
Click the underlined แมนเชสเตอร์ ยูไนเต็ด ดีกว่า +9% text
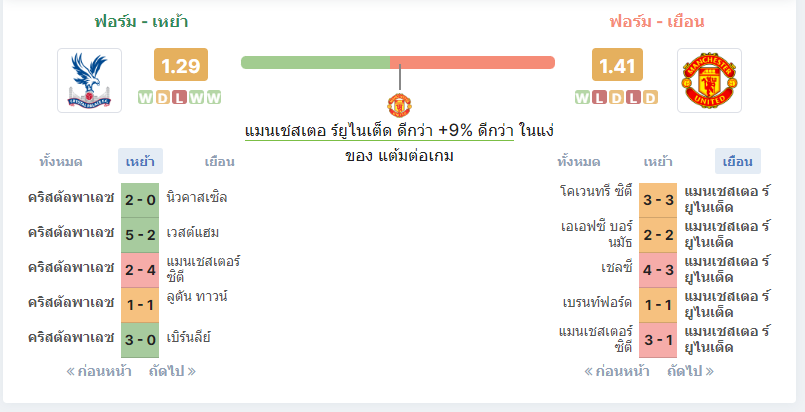379,131
